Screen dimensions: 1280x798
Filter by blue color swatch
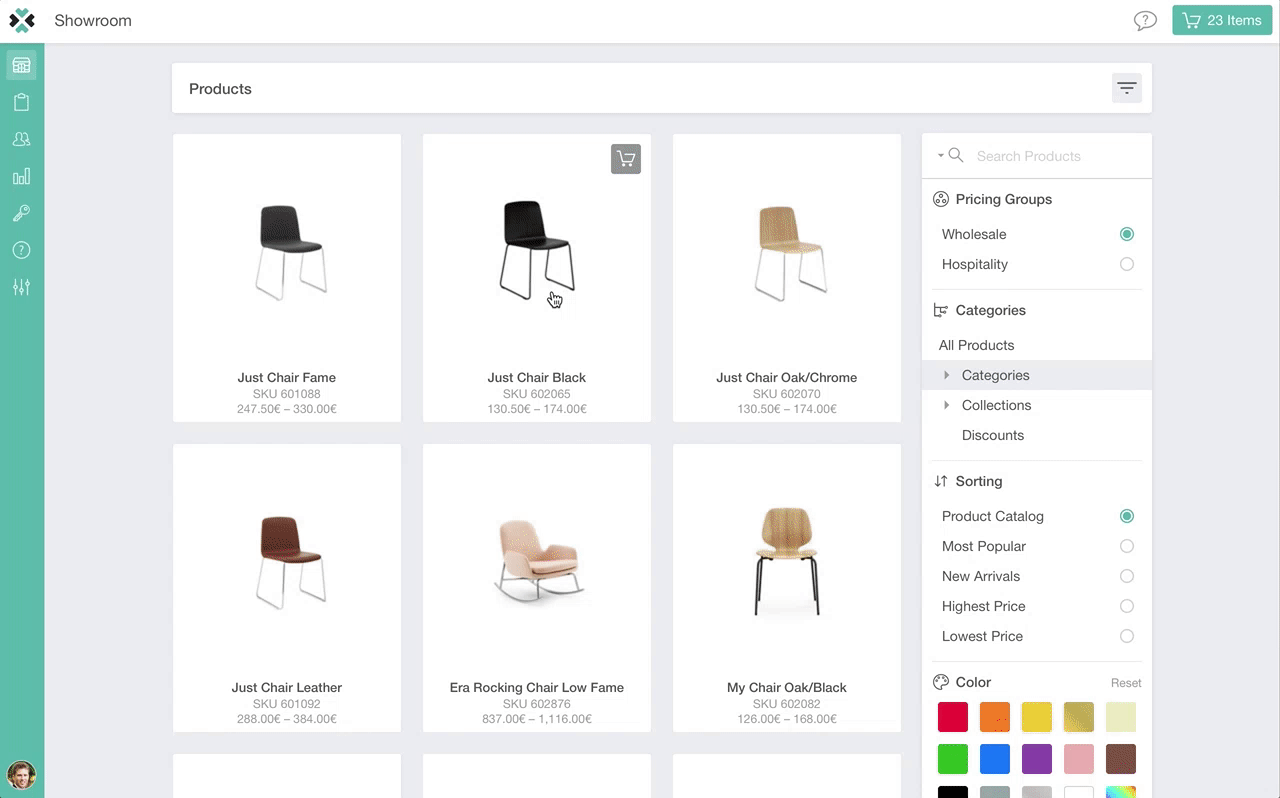coord(995,759)
